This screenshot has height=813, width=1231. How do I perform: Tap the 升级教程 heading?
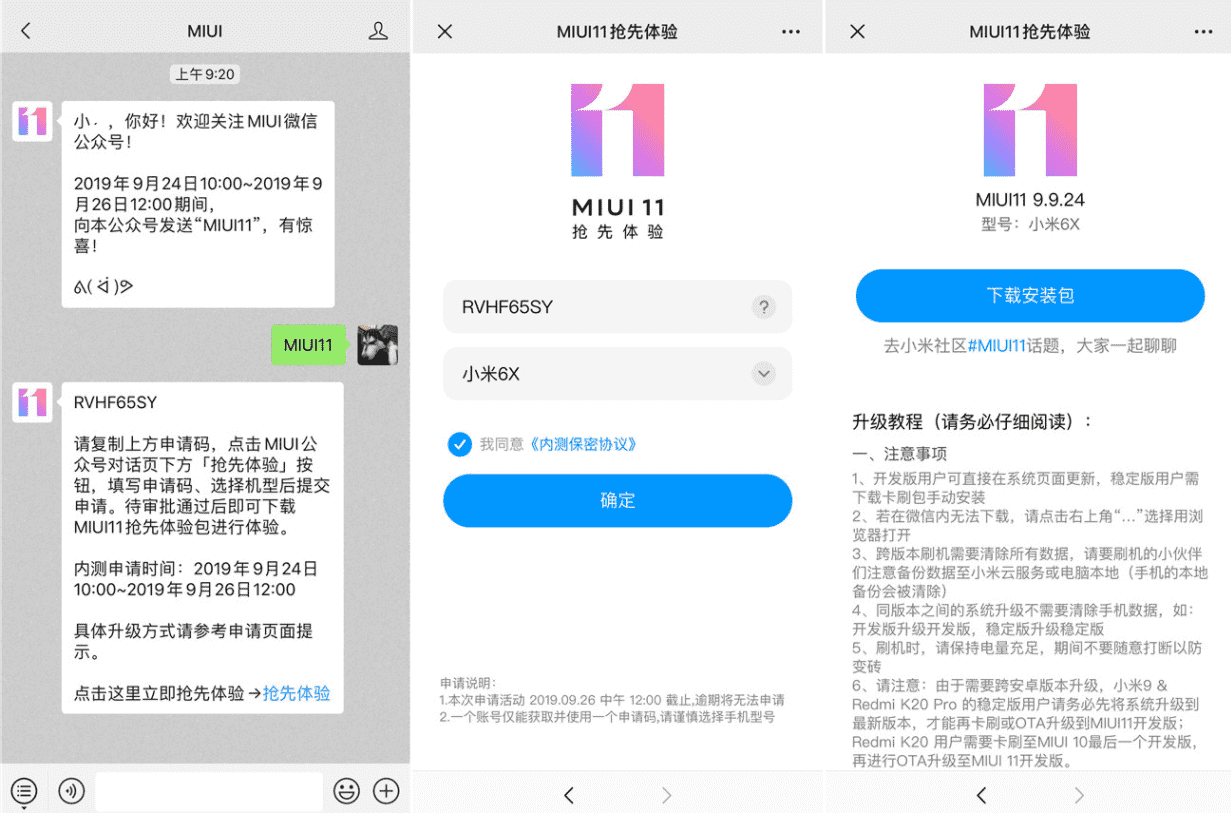coord(973,421)
